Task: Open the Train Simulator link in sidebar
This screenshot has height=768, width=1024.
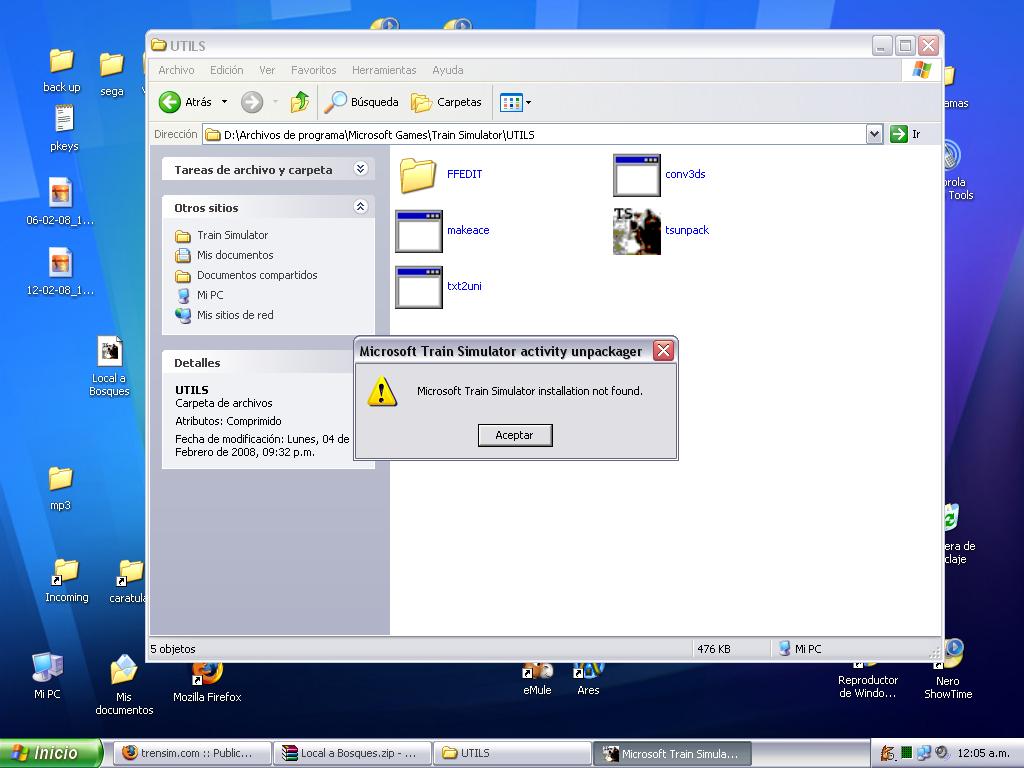Action: click(232, 235)
